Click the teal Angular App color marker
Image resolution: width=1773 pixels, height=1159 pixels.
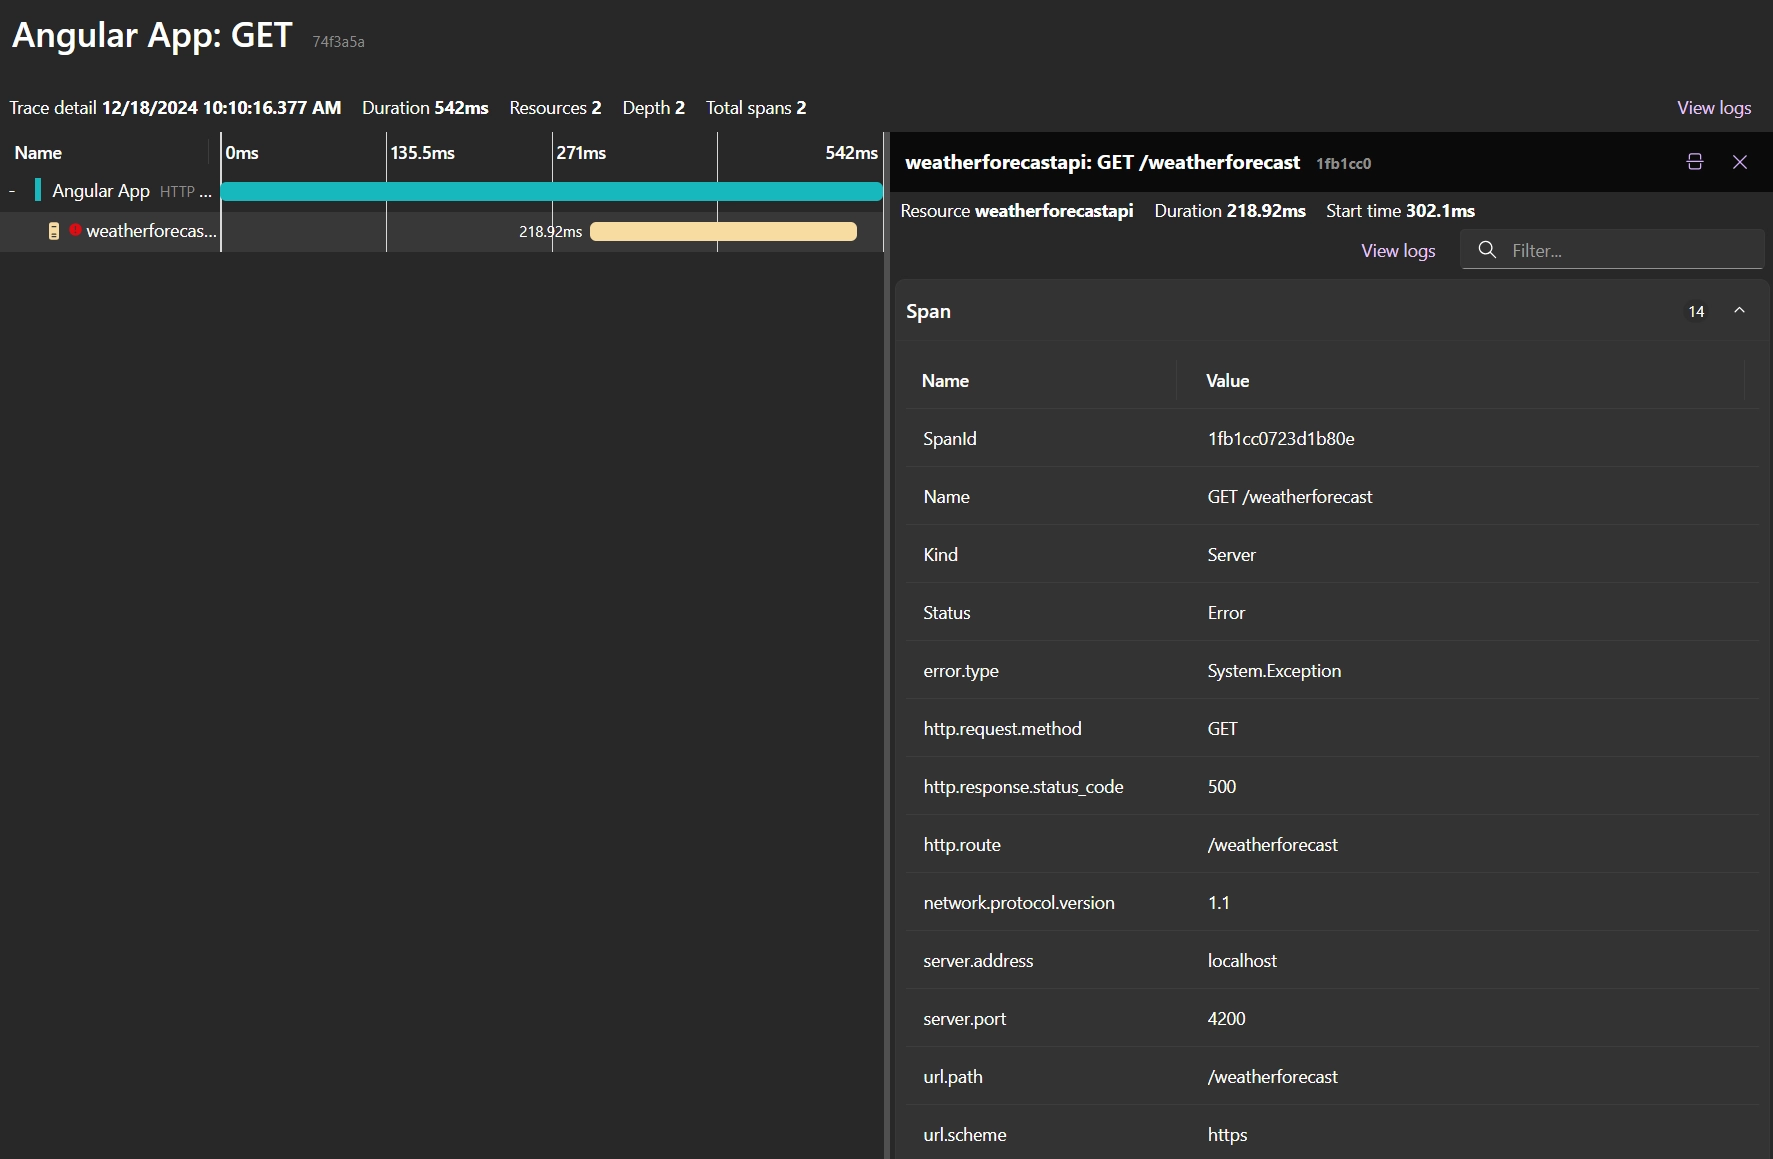(38, 190)
